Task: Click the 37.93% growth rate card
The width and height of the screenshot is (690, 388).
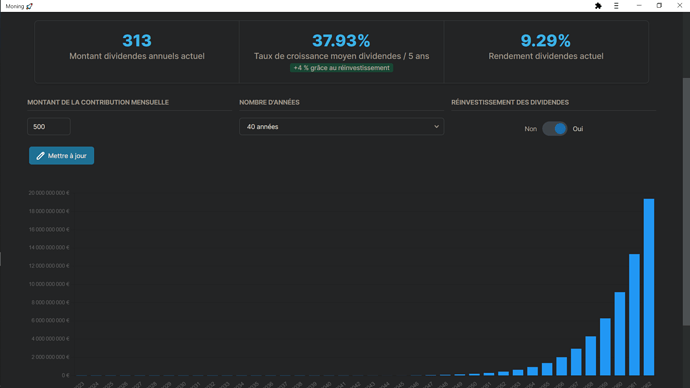Action: click(x=341, y=51)
